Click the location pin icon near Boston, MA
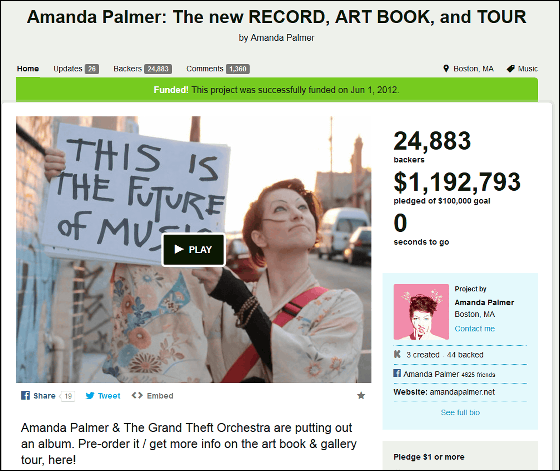 pyautogui.click(x=446, y=69)
